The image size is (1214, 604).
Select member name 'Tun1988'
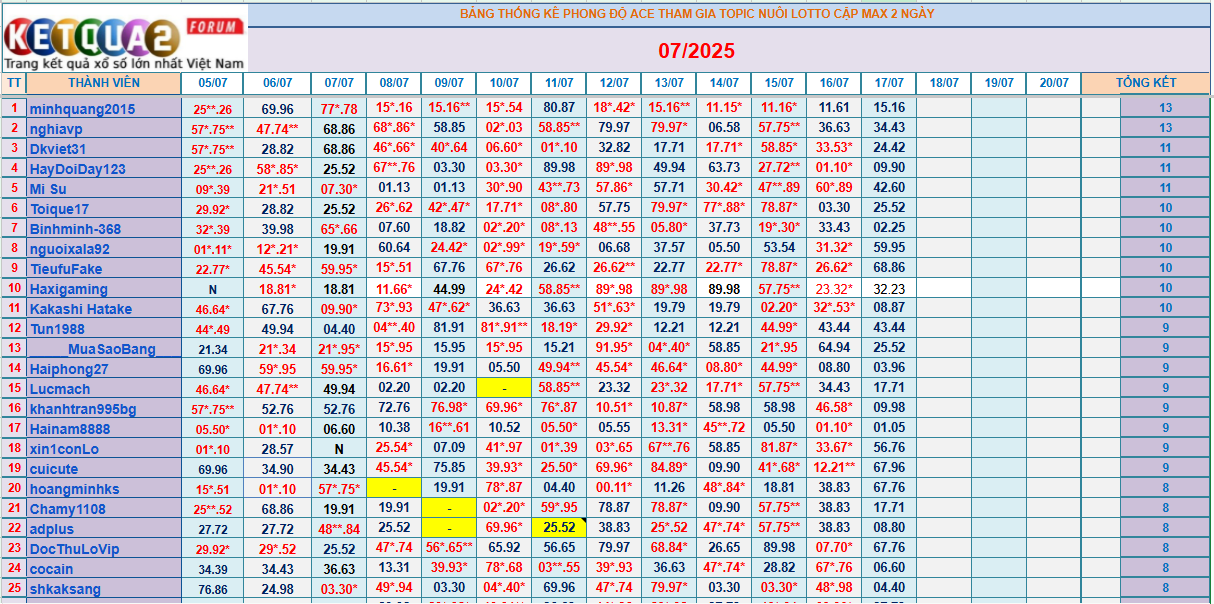click(x=57, y=329)
